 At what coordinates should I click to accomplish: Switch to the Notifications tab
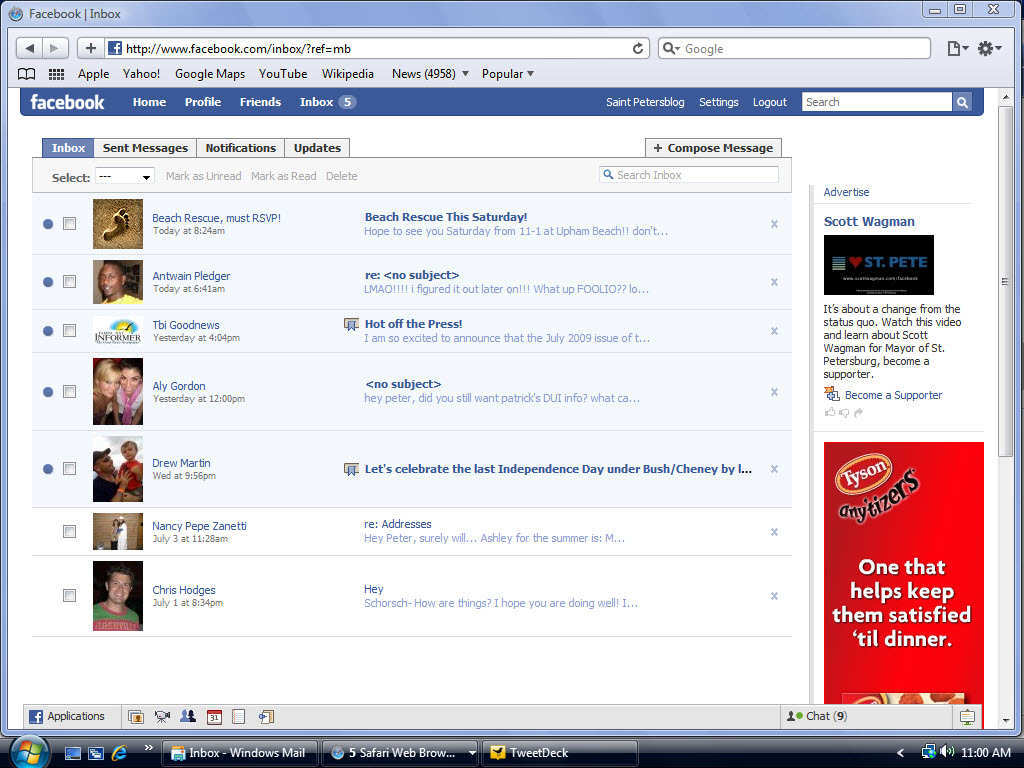(240, 147)
